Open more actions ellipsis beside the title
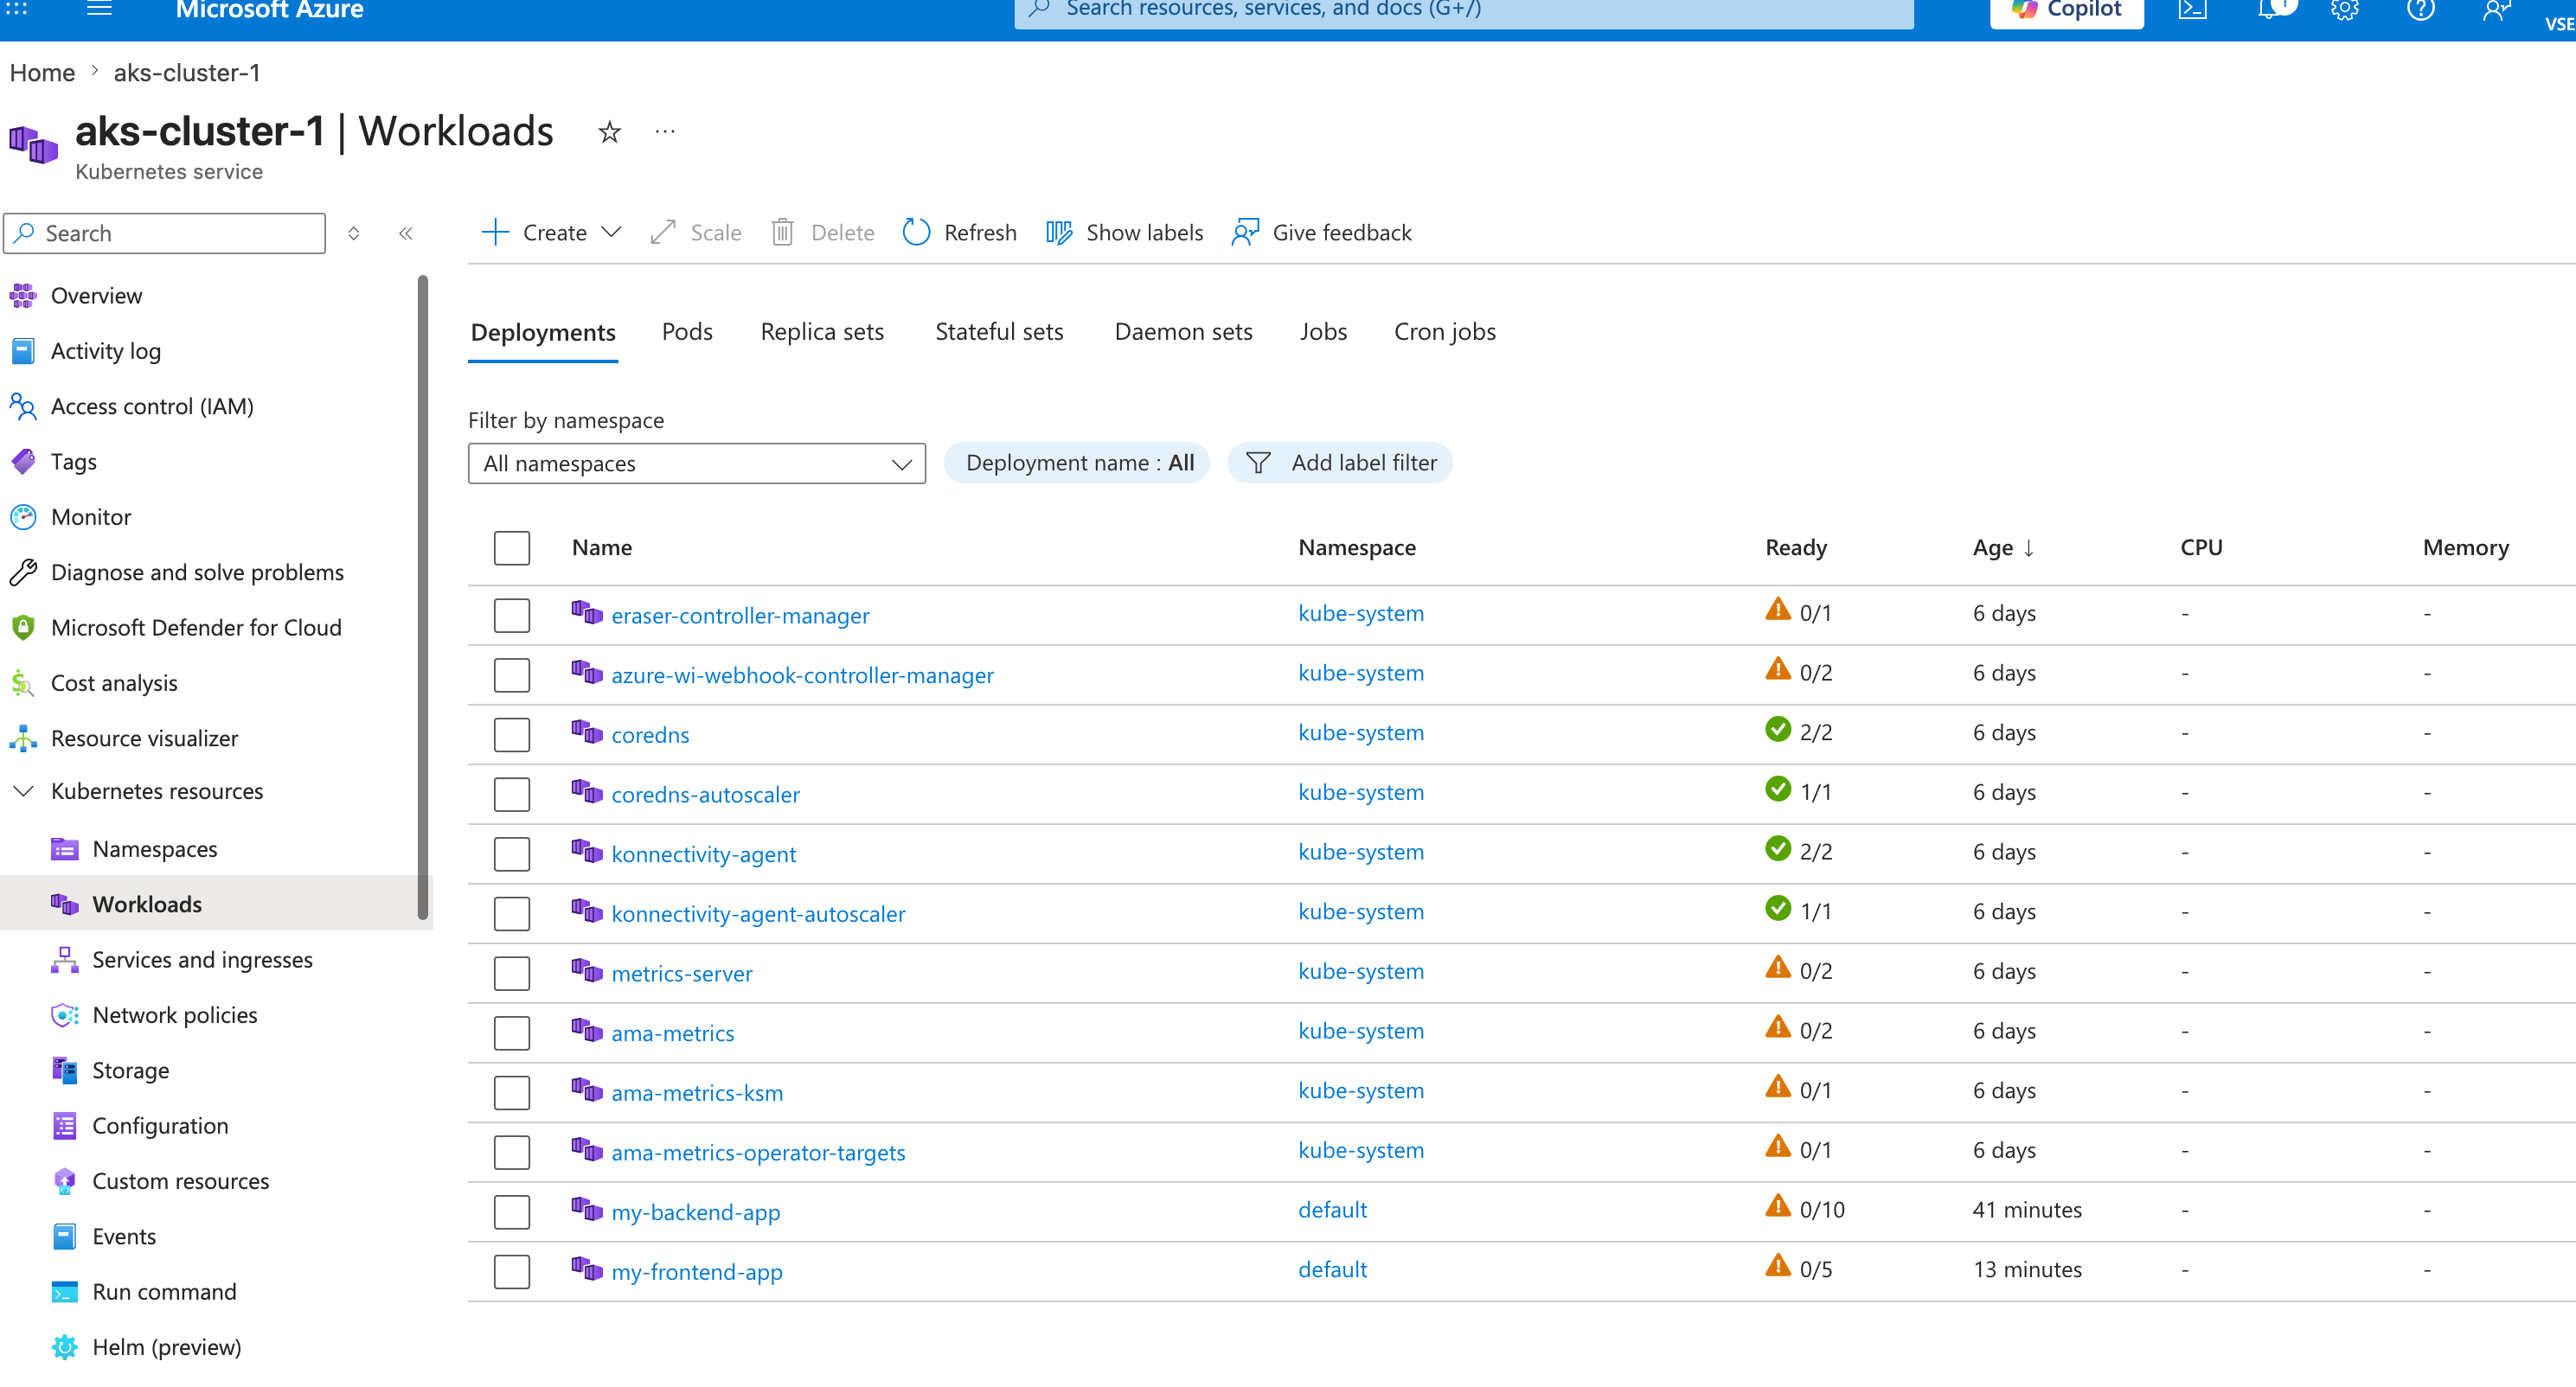 pos(665,131)
